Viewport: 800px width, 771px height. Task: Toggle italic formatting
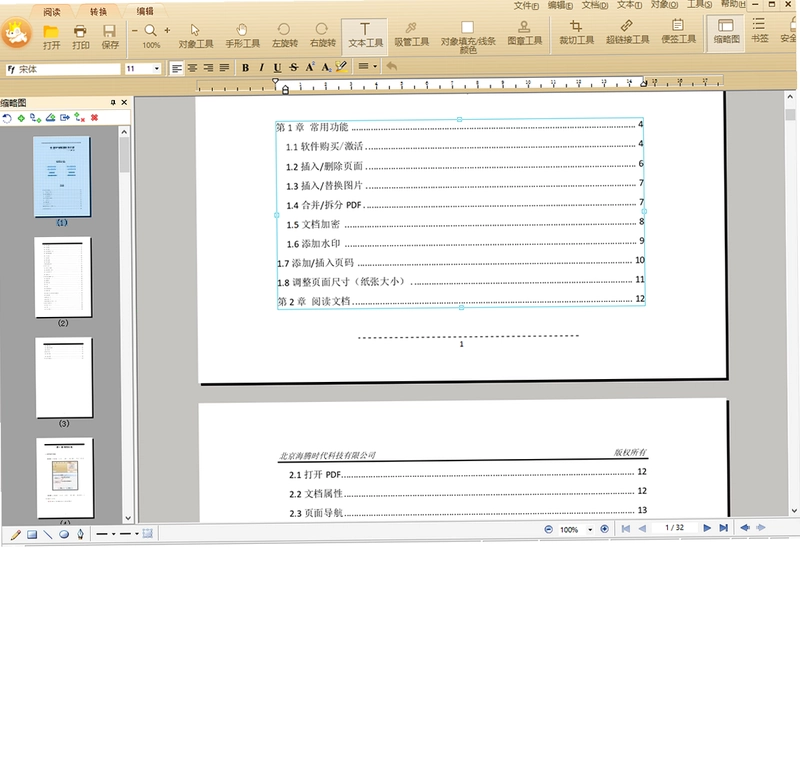(x=261, y=67)
